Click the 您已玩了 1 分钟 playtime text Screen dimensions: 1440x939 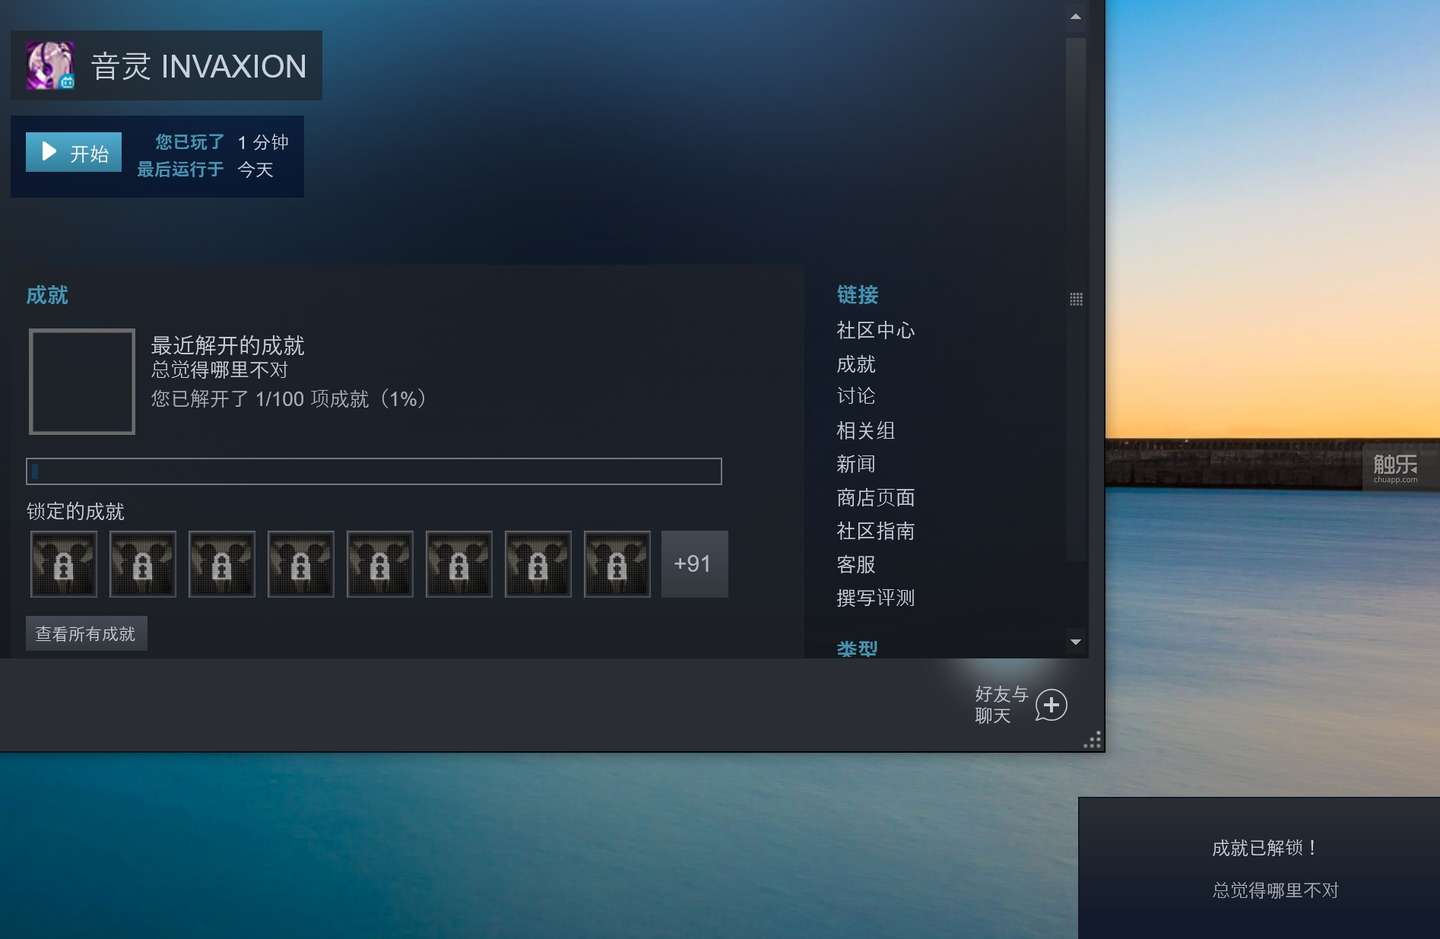click(x=222, y=142)
